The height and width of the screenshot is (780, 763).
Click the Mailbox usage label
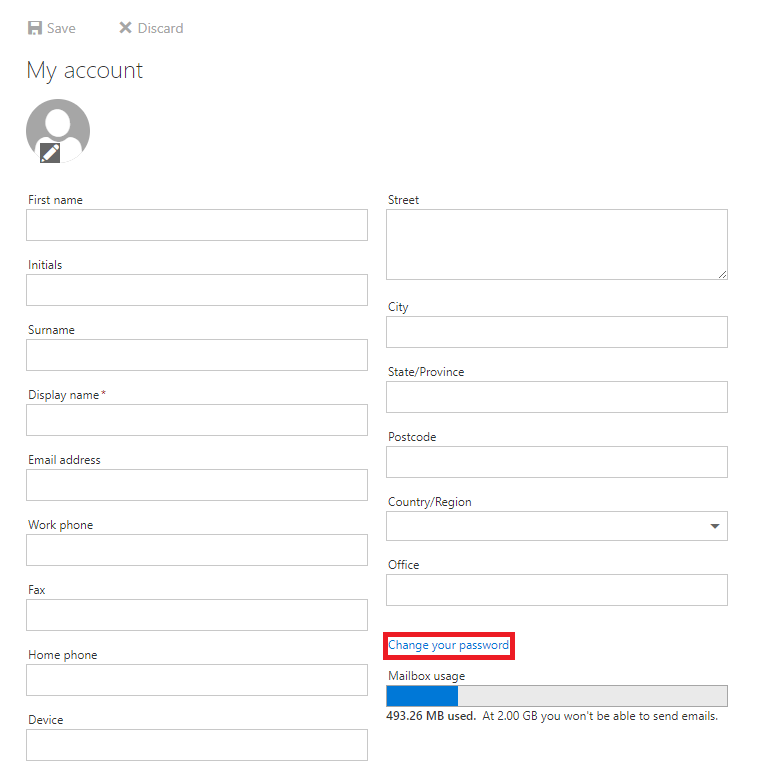427,676
